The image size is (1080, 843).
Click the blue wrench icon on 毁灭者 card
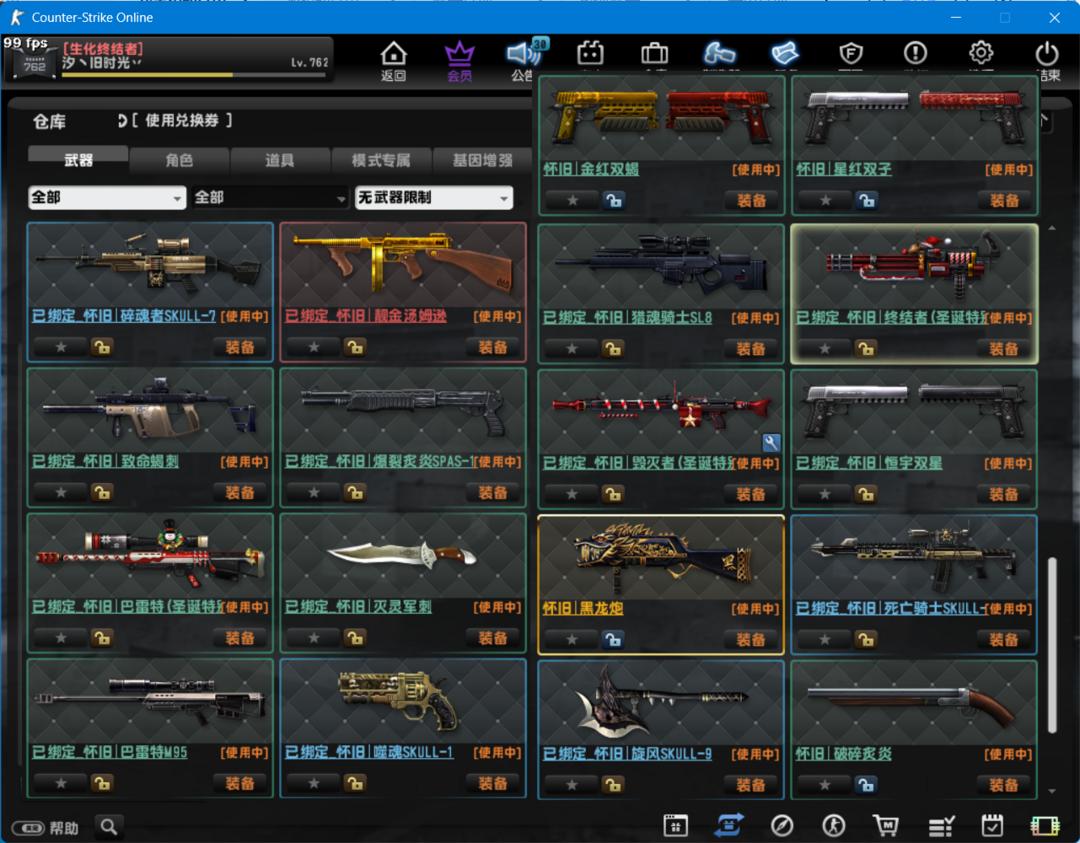tap(771, 442)
